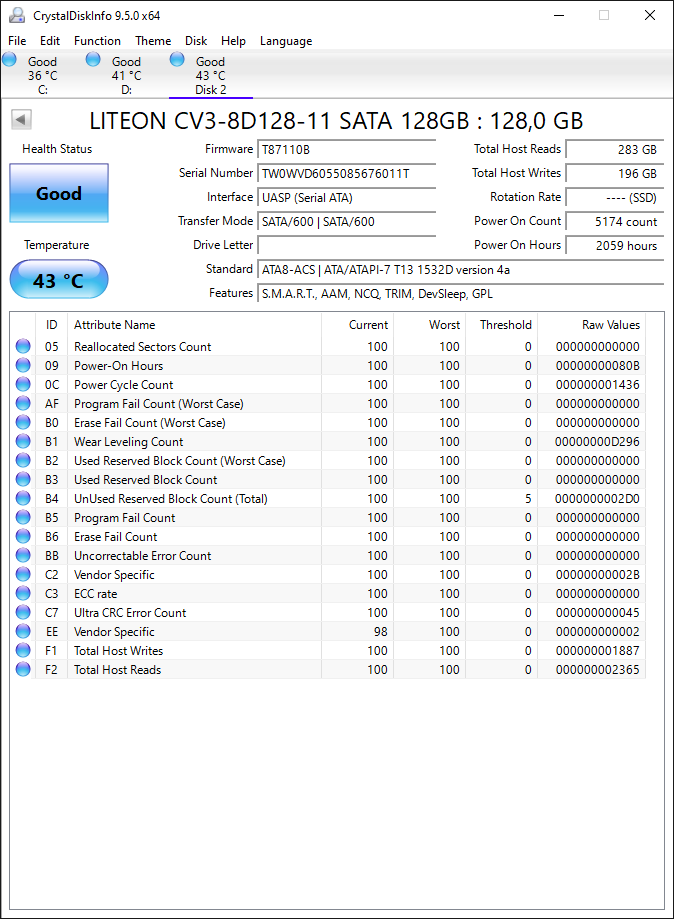Select the Disk 2 tab
This screenshot has height=919, width=674.
pos(210,75)
